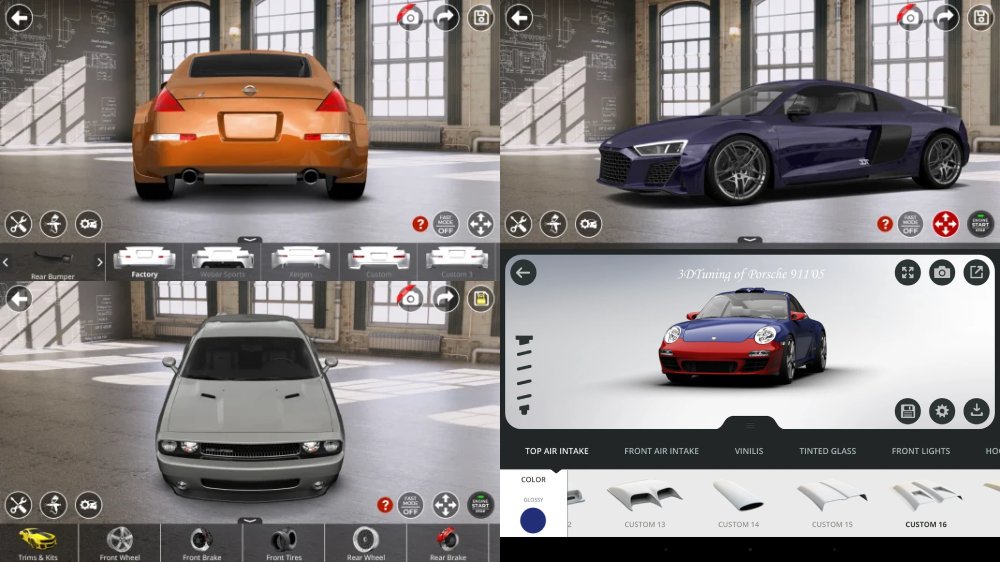Choose the Xeigen rear bumper
Viewport: 1000px width, 562px height.
[300, 262]
